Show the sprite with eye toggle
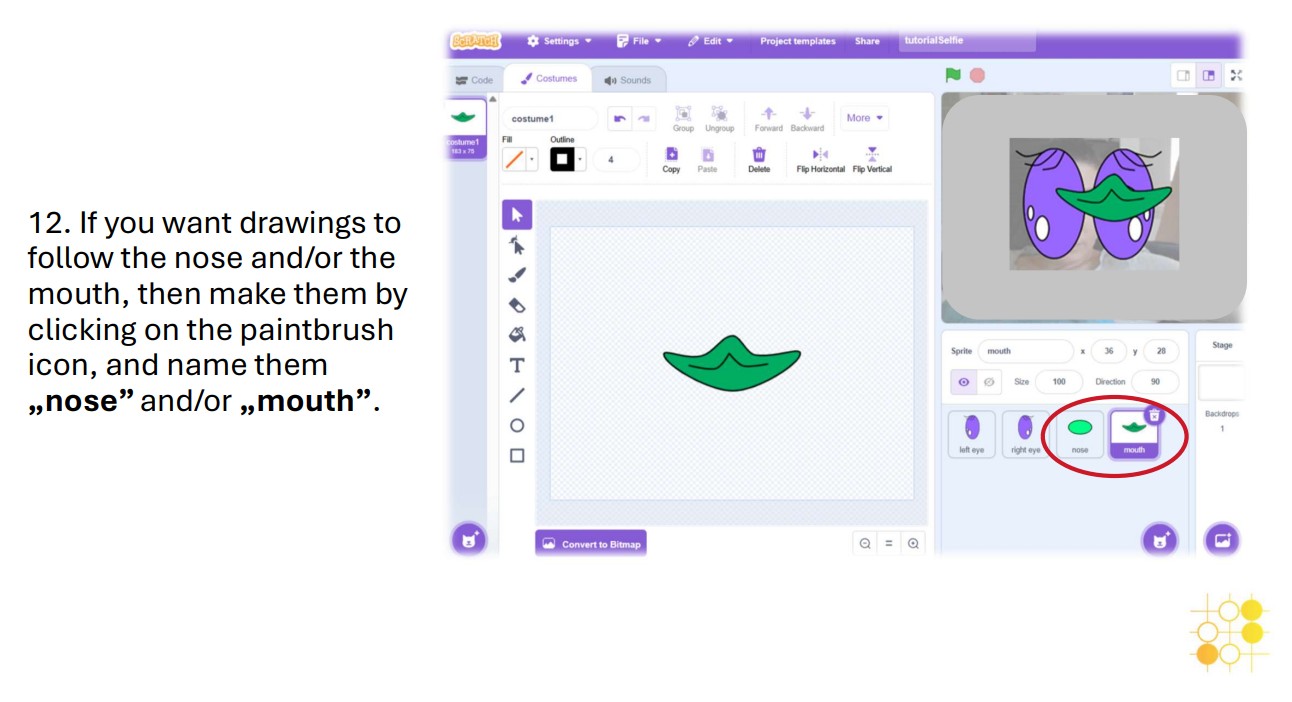 964,382
